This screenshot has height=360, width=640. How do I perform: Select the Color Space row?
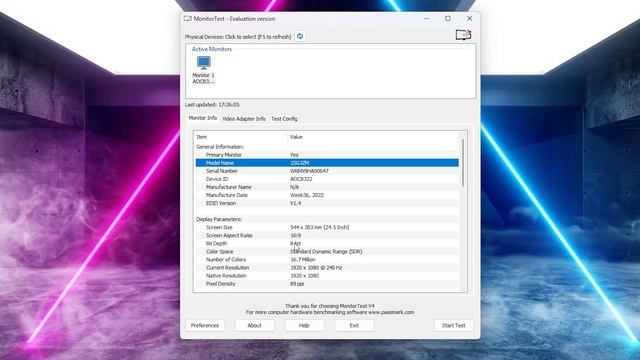pos(327,251)
